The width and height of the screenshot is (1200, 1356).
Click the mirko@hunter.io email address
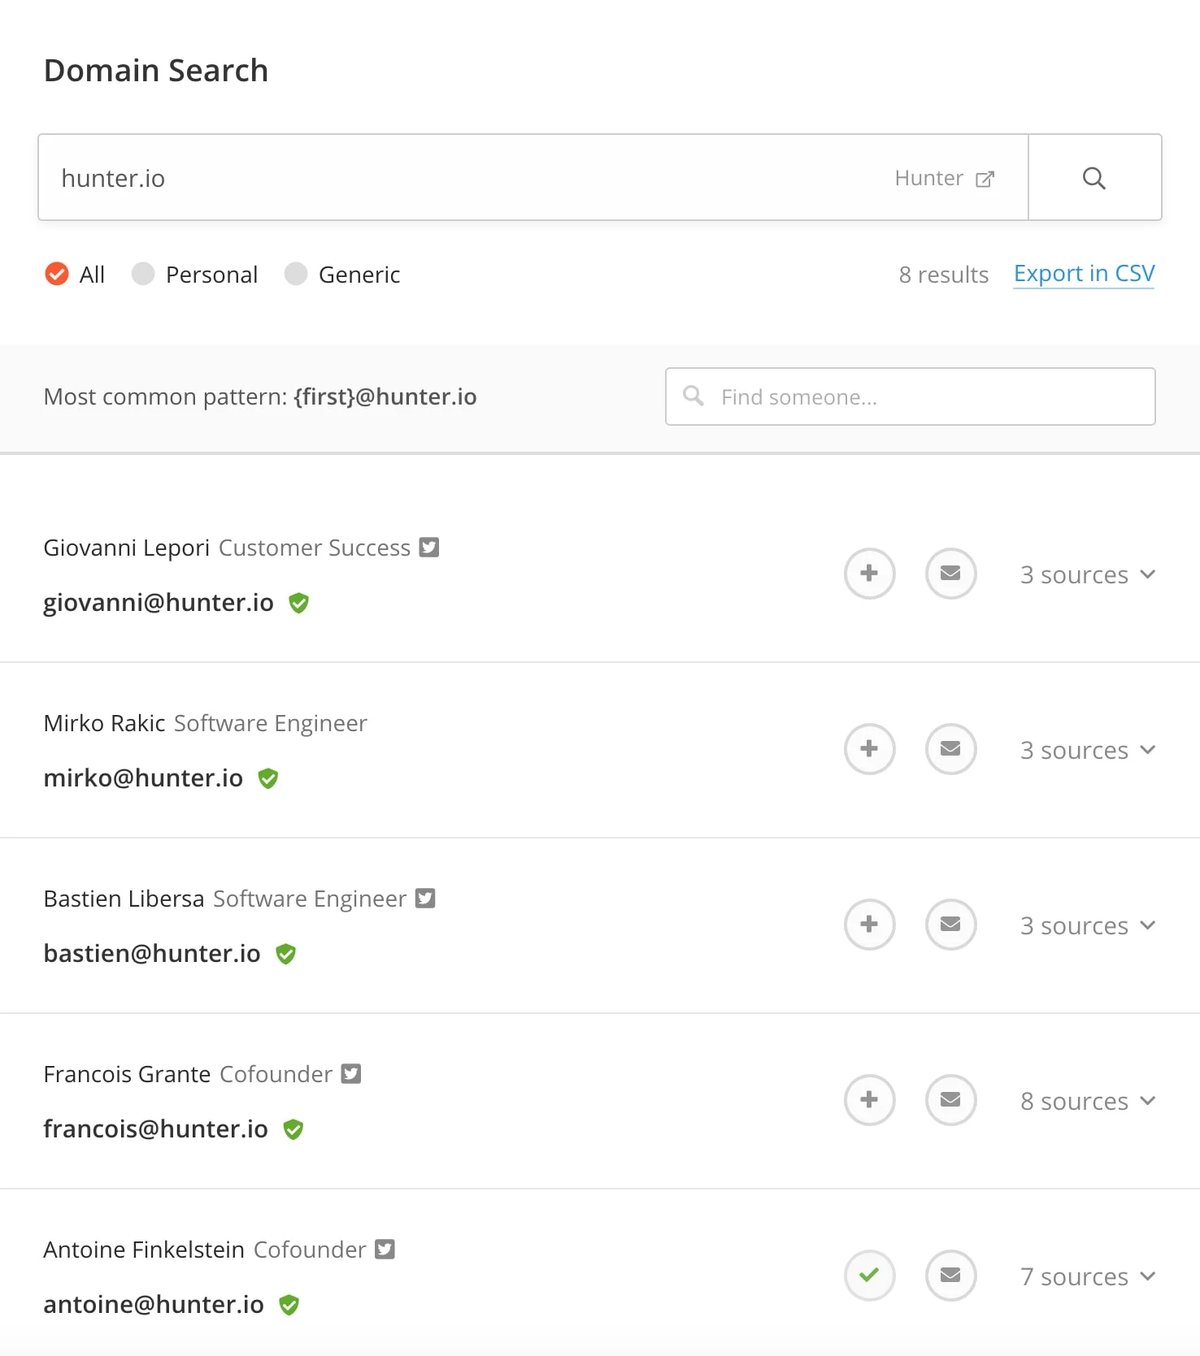pos(143,778)
